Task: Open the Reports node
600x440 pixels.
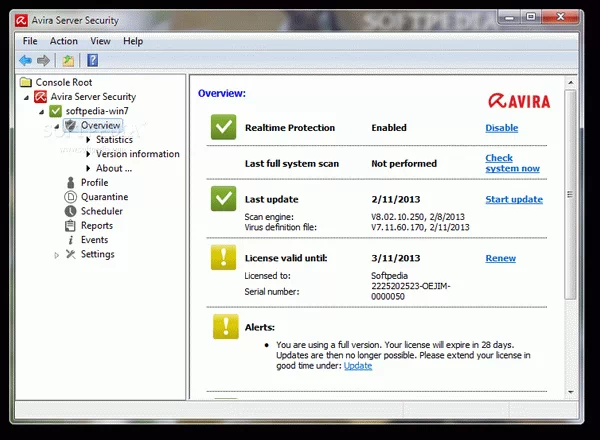Action: tap(97, 226)
